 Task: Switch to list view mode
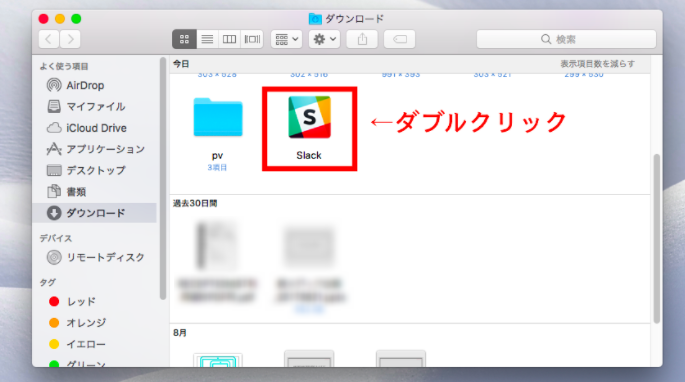(x=207, y=39)
